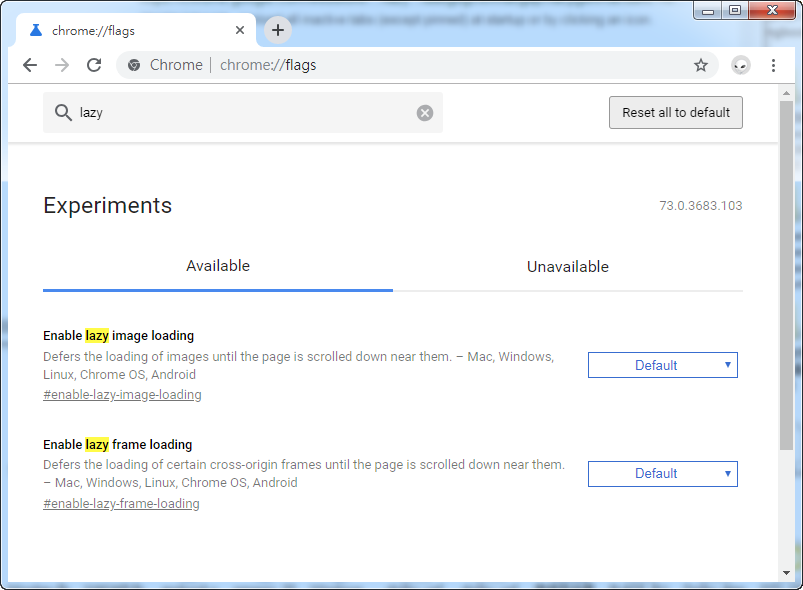Bookmark this page using the star icon

700,64
